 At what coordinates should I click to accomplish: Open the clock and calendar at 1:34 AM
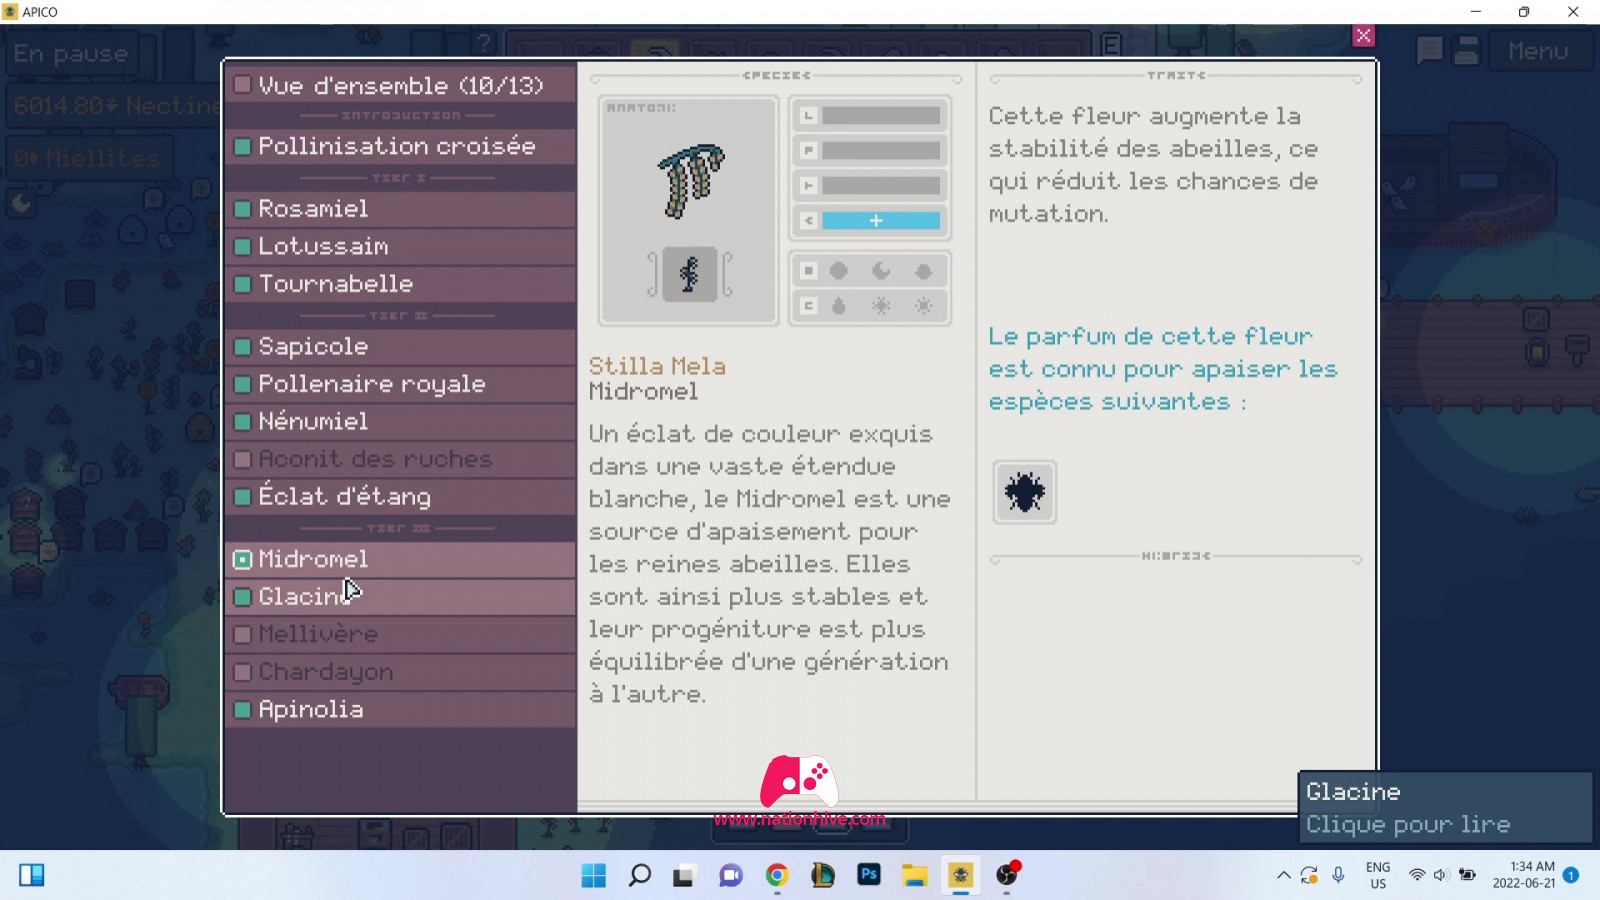pos(1524,876)
